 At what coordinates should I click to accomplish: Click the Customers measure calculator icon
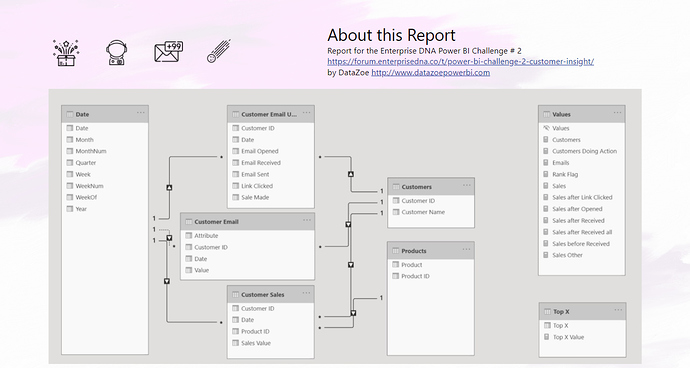(x=547, y=140)
